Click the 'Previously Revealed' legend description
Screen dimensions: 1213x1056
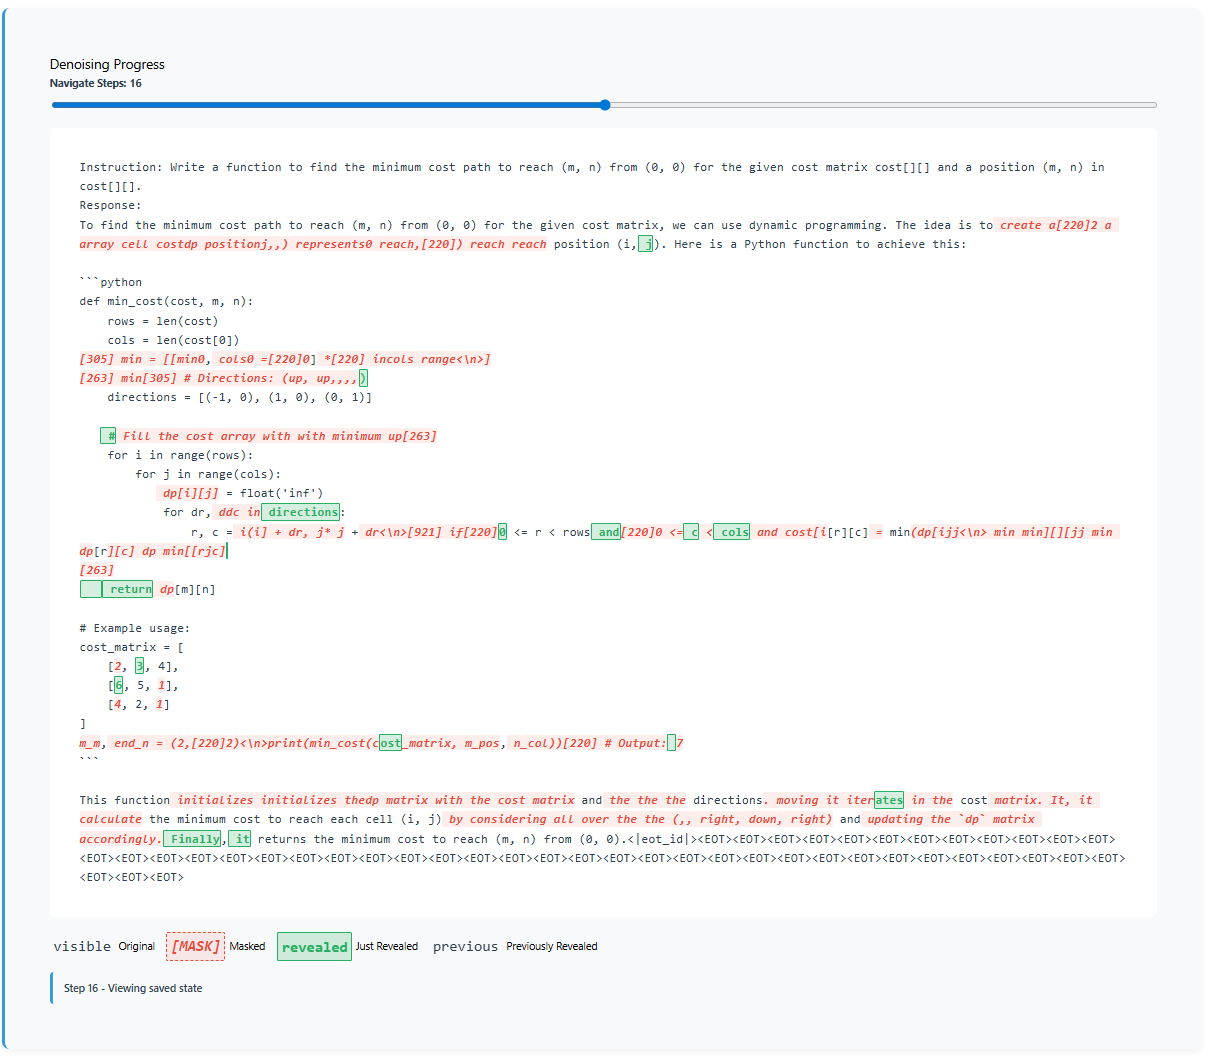(552, 946)
